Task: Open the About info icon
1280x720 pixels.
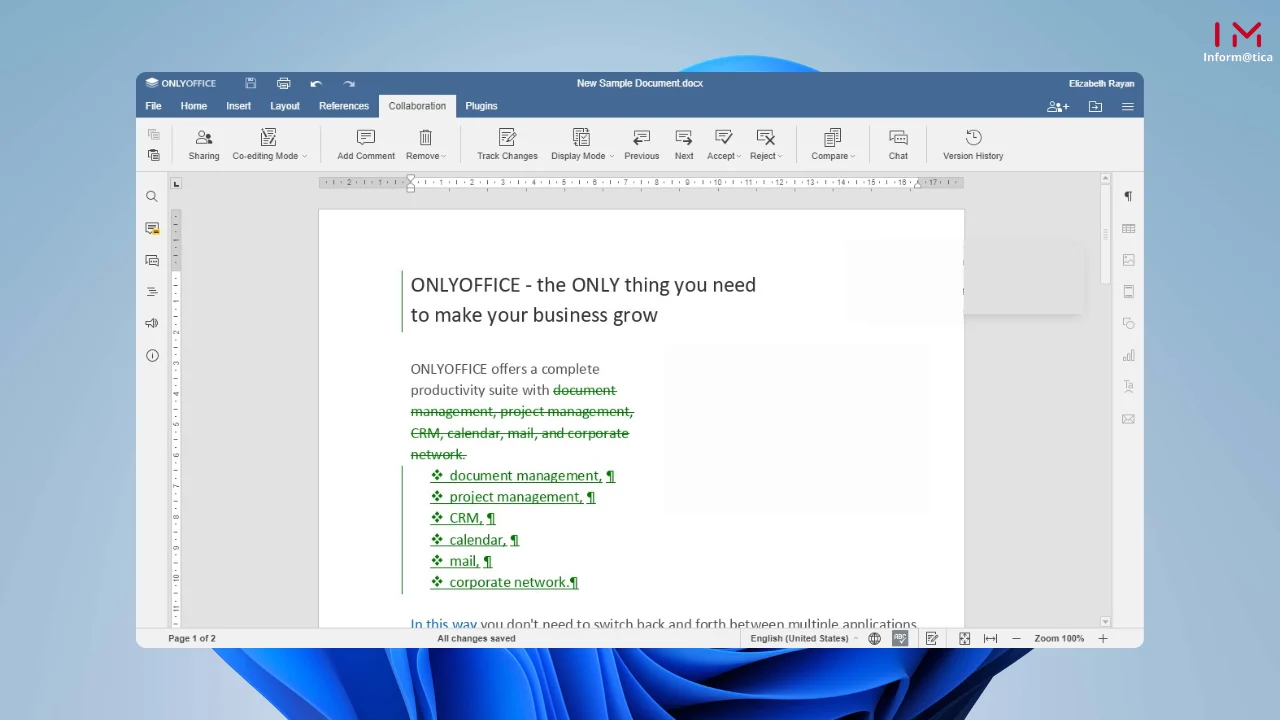Action: pyautogui.click(x=152, y=355)
